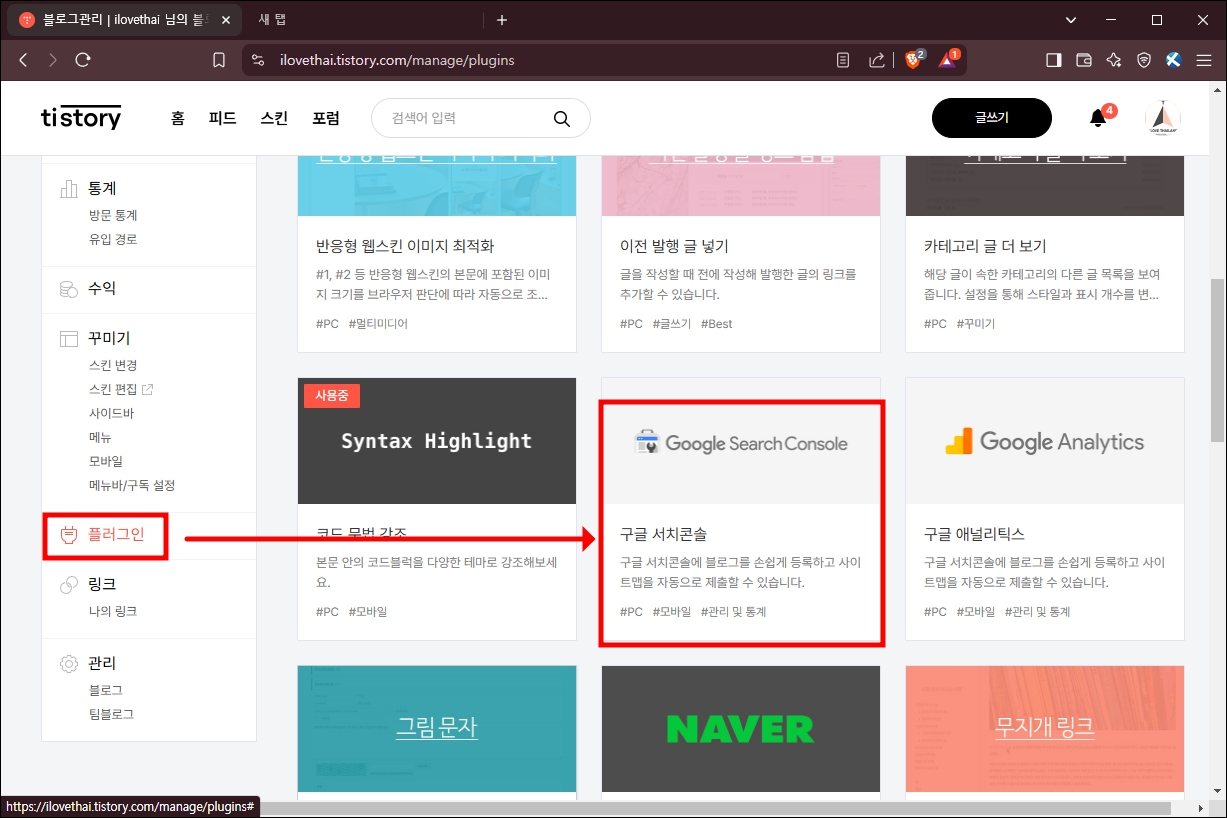This screenshot has height=818, width=1227.
Task: Open 블로그 under 관리 in sidebar
Action: (x=106, y=690)
